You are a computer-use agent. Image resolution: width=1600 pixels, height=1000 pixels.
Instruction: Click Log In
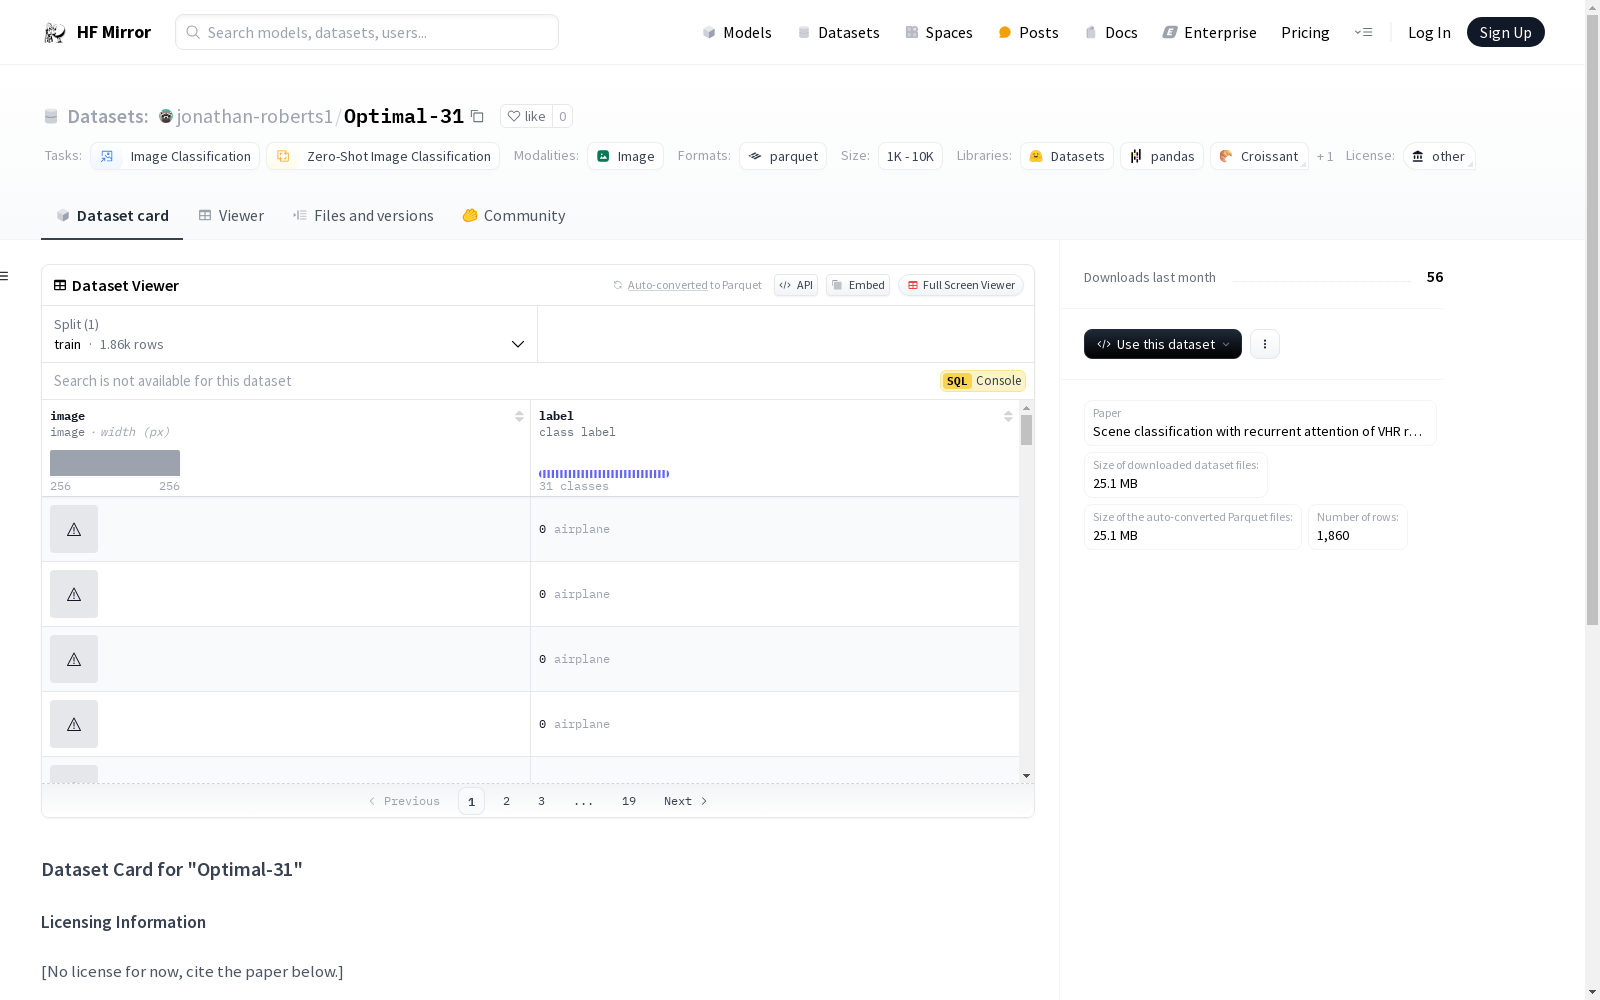pos(1429,32)
